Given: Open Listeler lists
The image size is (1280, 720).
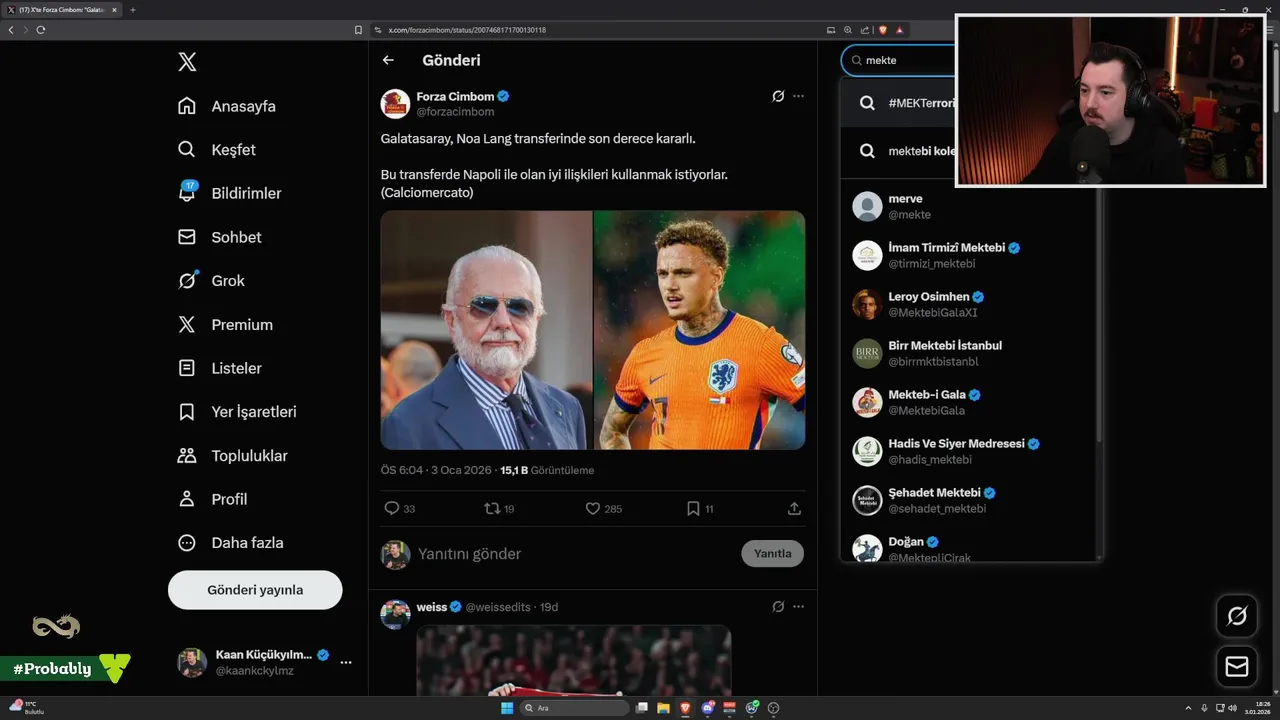Looking at the screenshot, I should coord(220,368).
